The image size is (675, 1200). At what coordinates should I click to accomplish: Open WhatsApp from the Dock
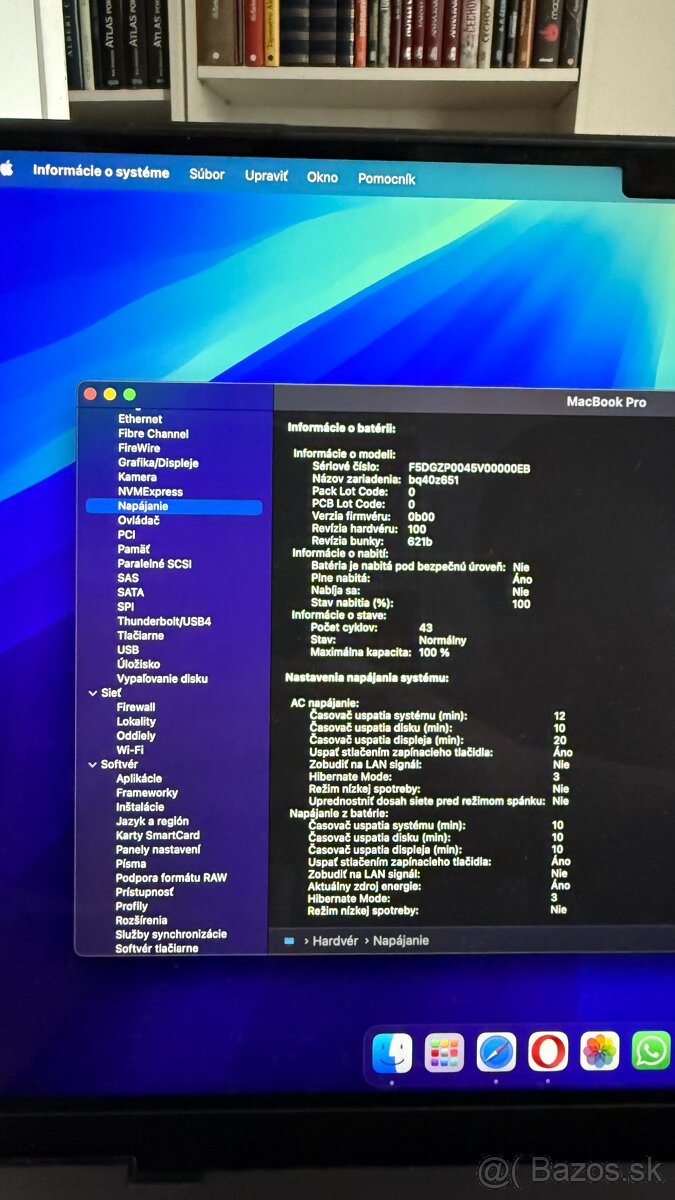pos(651,1050)
